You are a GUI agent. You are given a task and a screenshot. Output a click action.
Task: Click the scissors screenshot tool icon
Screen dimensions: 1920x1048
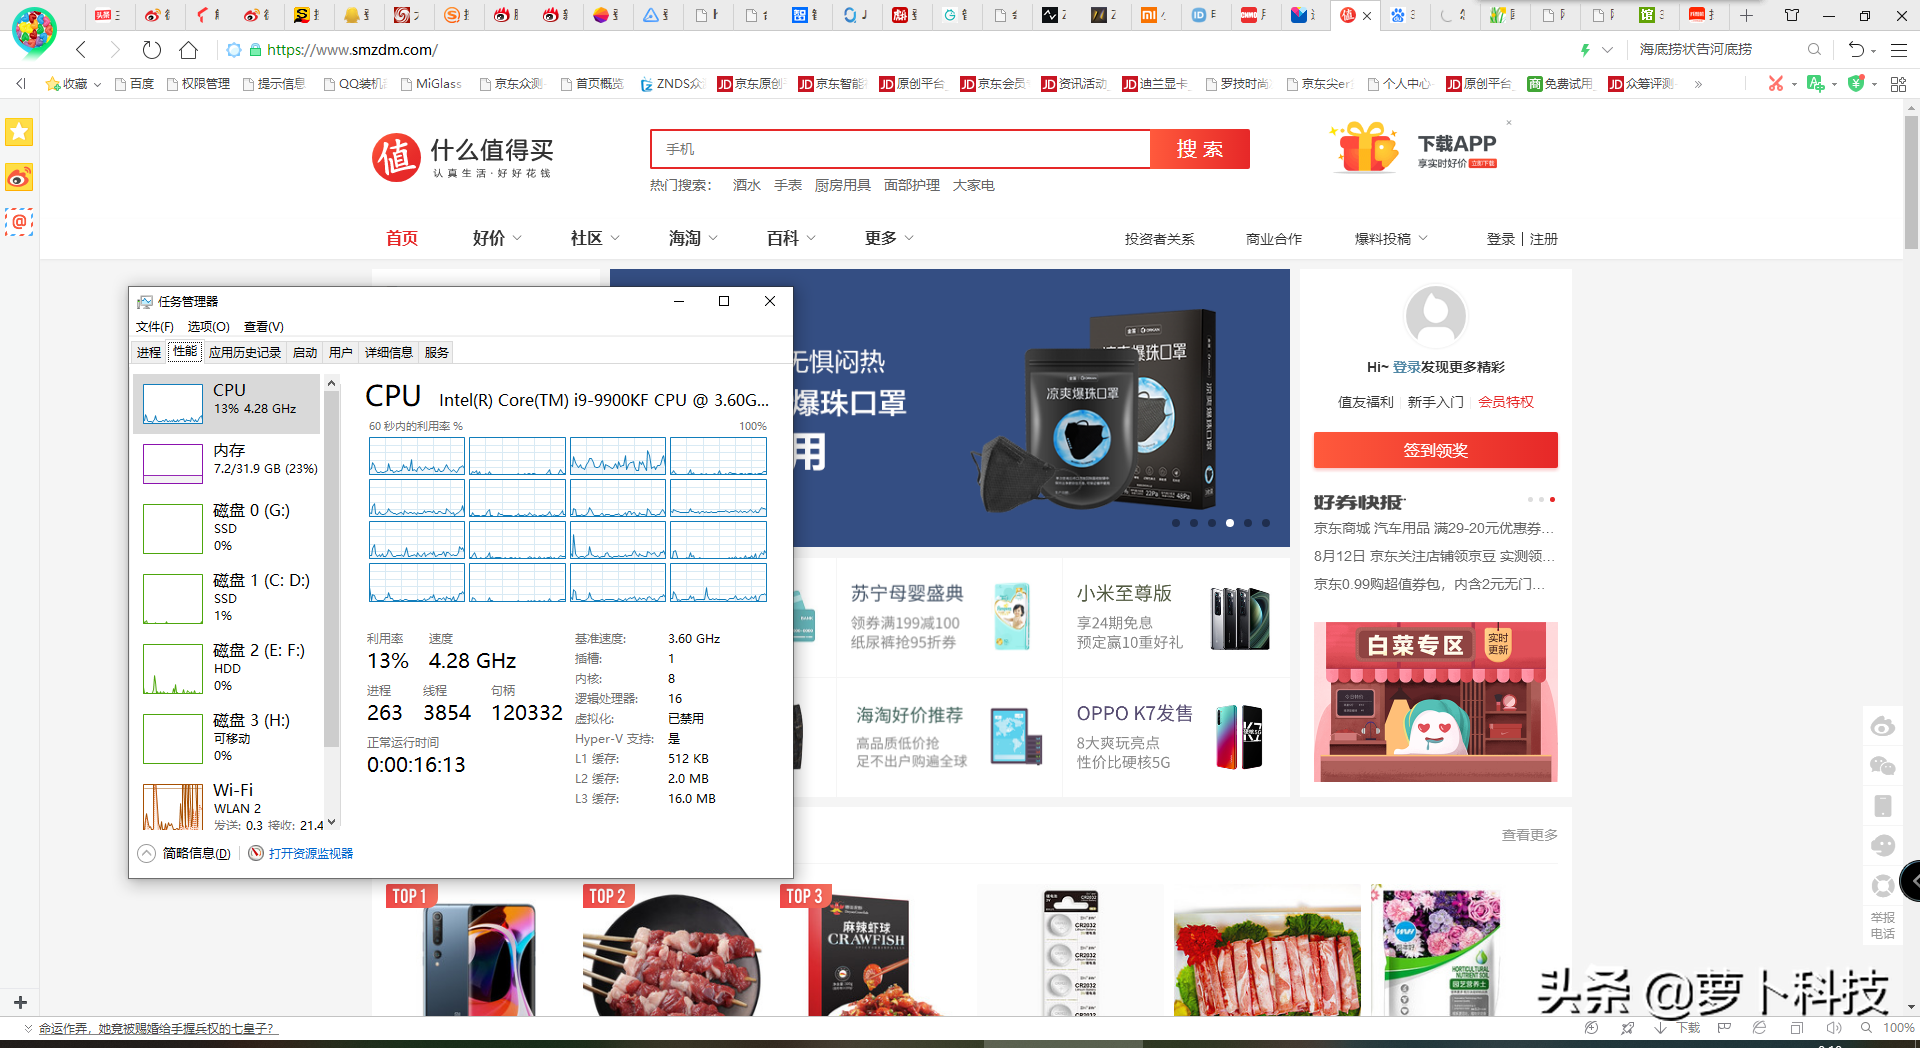(x=1776, y=84)
